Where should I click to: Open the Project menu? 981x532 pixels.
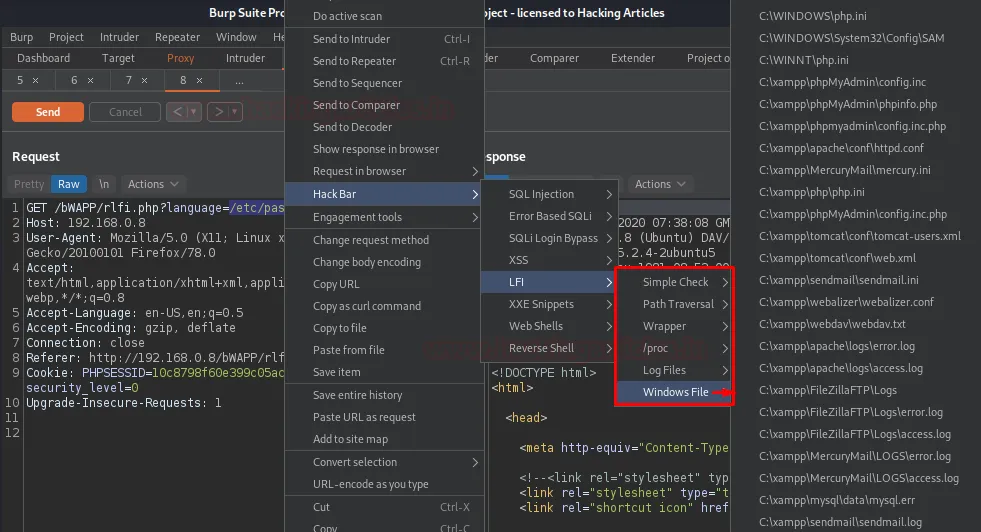[66, 37]
